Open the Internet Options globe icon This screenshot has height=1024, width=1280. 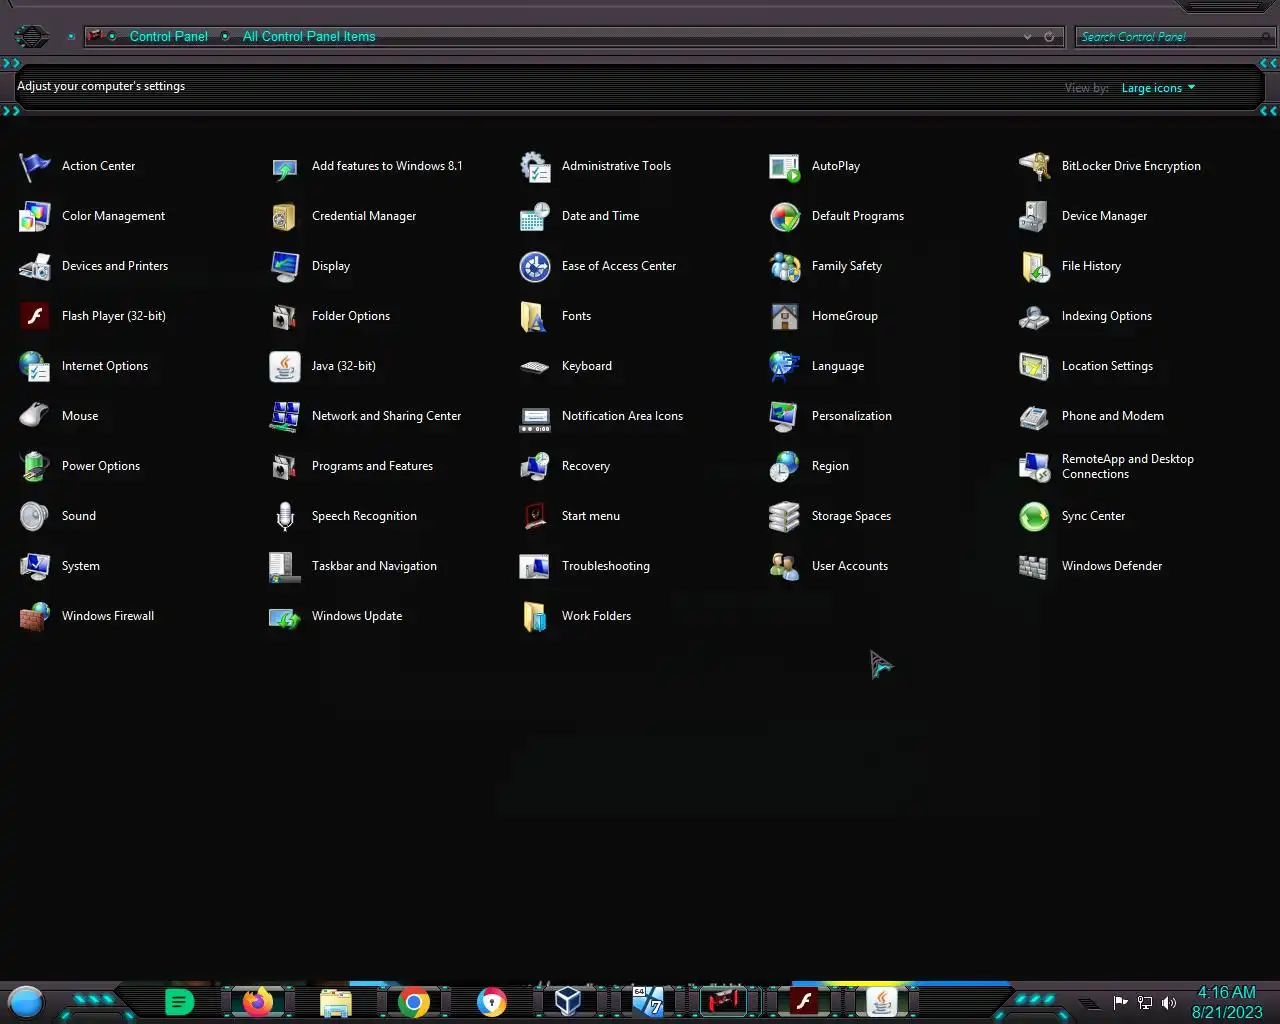pyautogui.click(x=35, y=366)
